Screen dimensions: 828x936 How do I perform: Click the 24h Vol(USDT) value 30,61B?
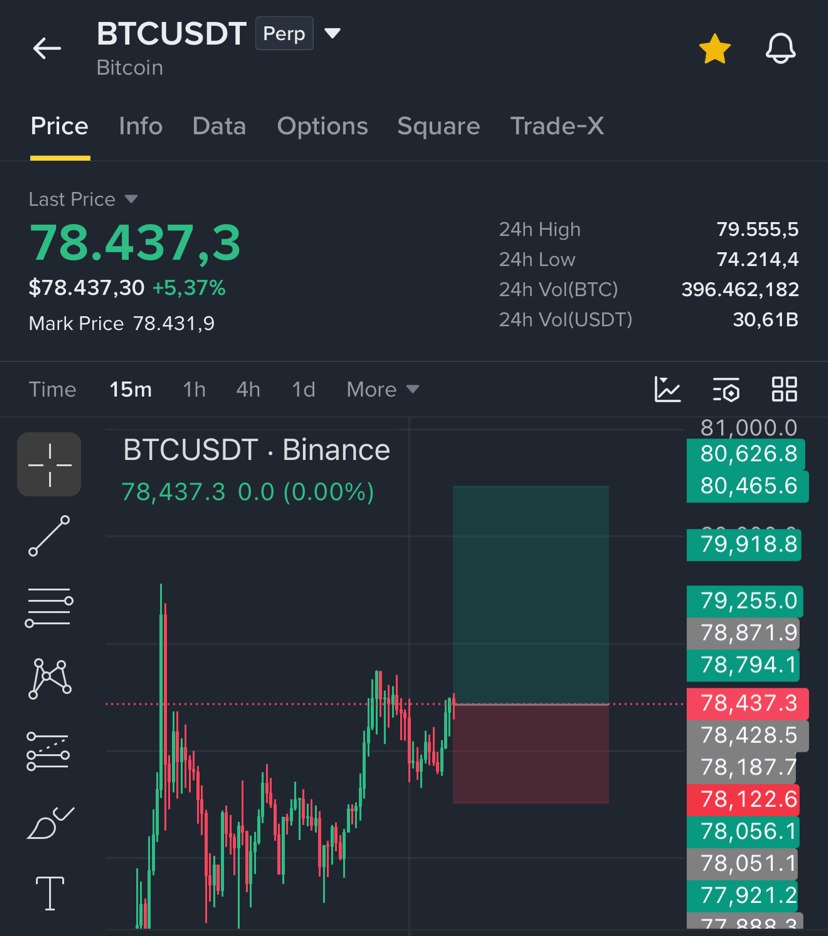[x=765, y=320]
